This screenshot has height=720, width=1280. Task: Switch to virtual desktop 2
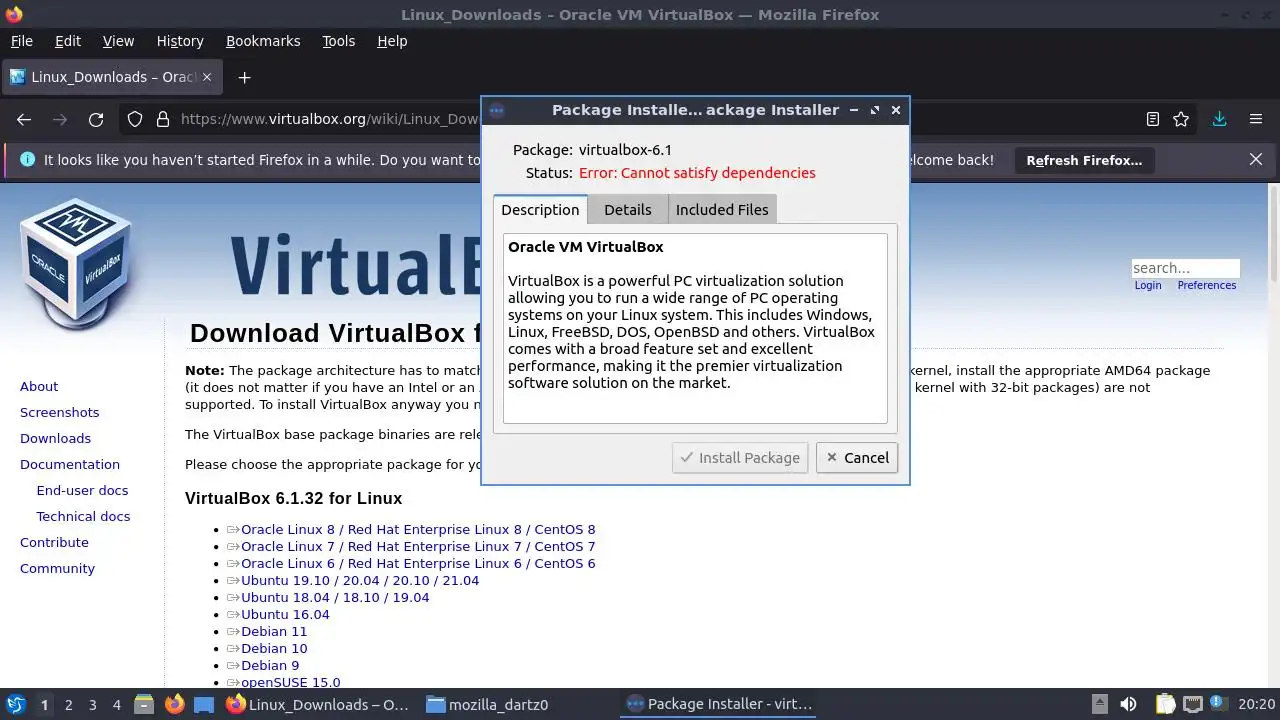pyautogui.click(x=68, y=704)
